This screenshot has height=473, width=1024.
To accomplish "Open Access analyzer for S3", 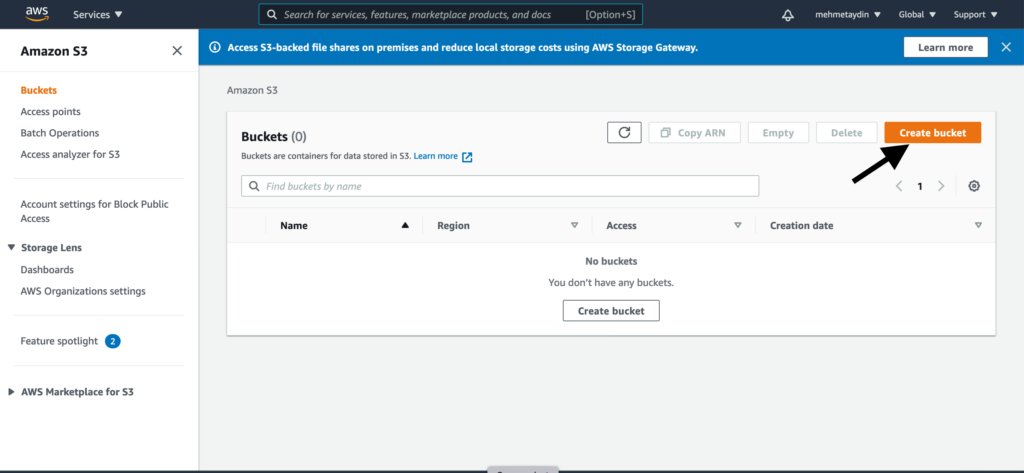I will pyautogui.click(x=70, y=154).
